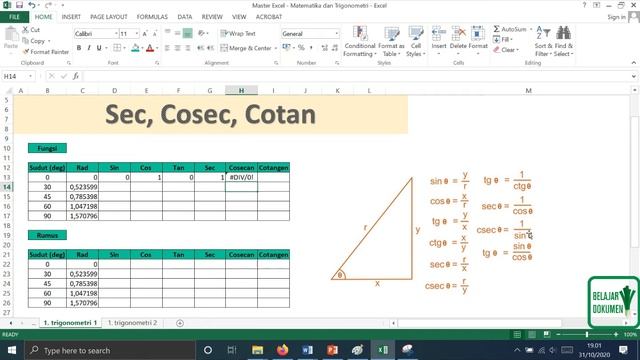Screen dimensions: 640x360
Task: Click the Comma Style button
Action: (x=311, y=48)
